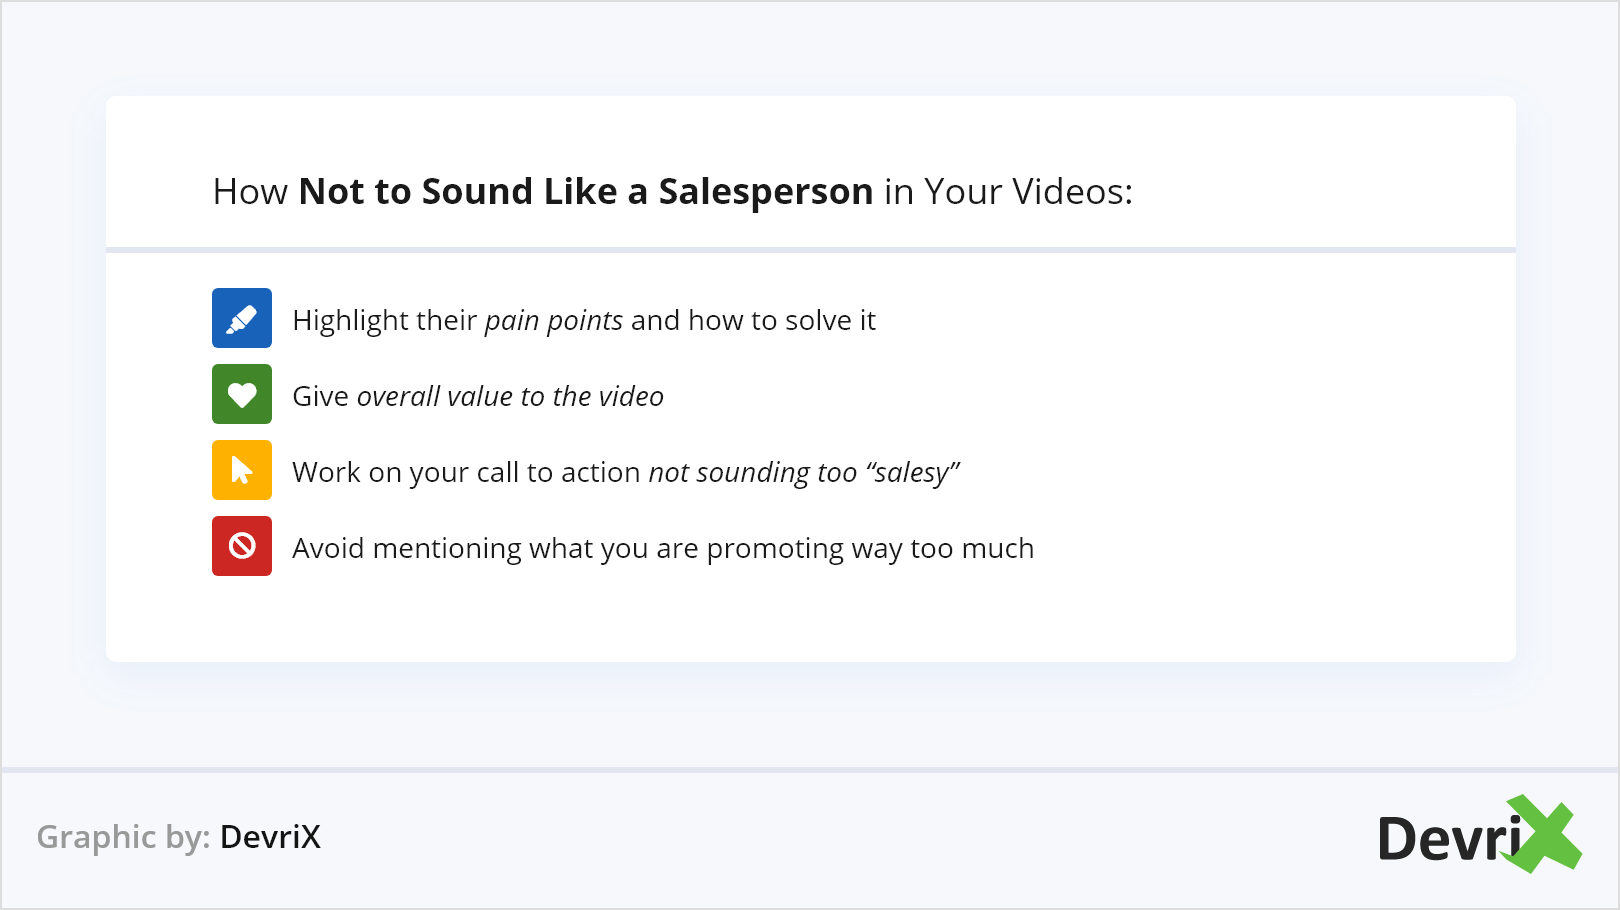Screen dimensions: 1620x910
Task: Click "Work on your call to action" text
Action: point(466,472)
